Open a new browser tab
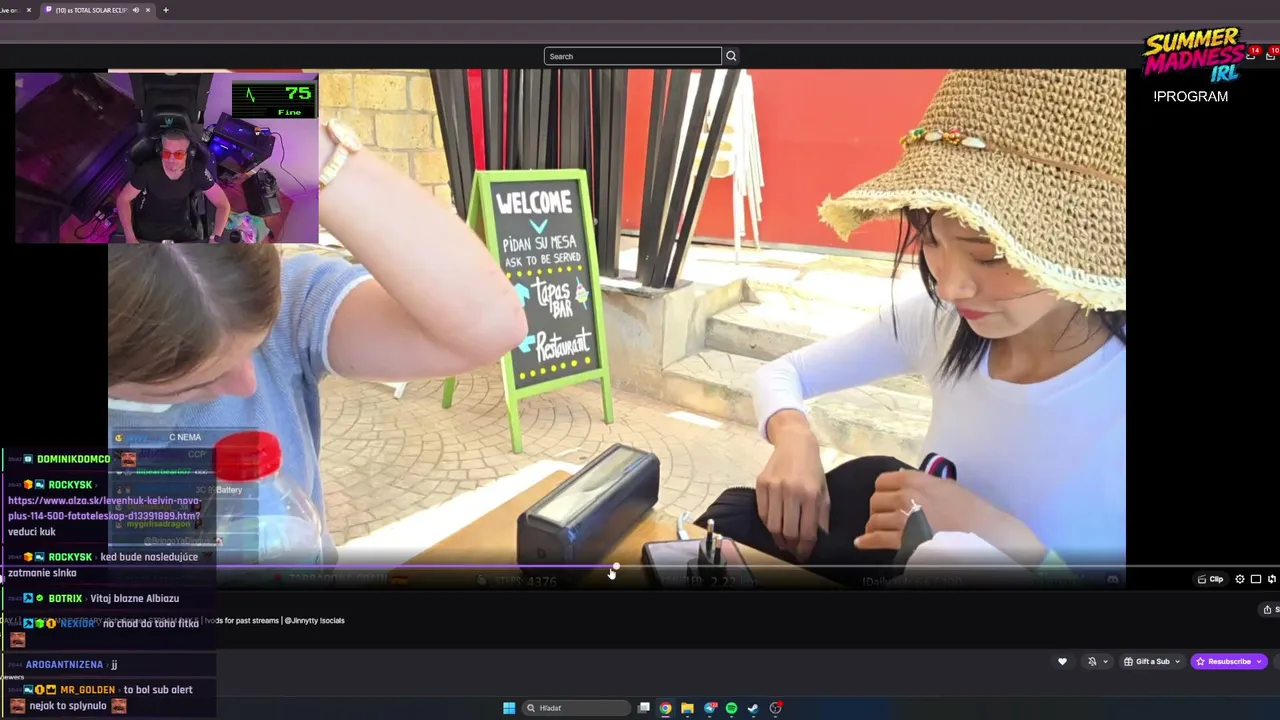 tap(166, 10)
